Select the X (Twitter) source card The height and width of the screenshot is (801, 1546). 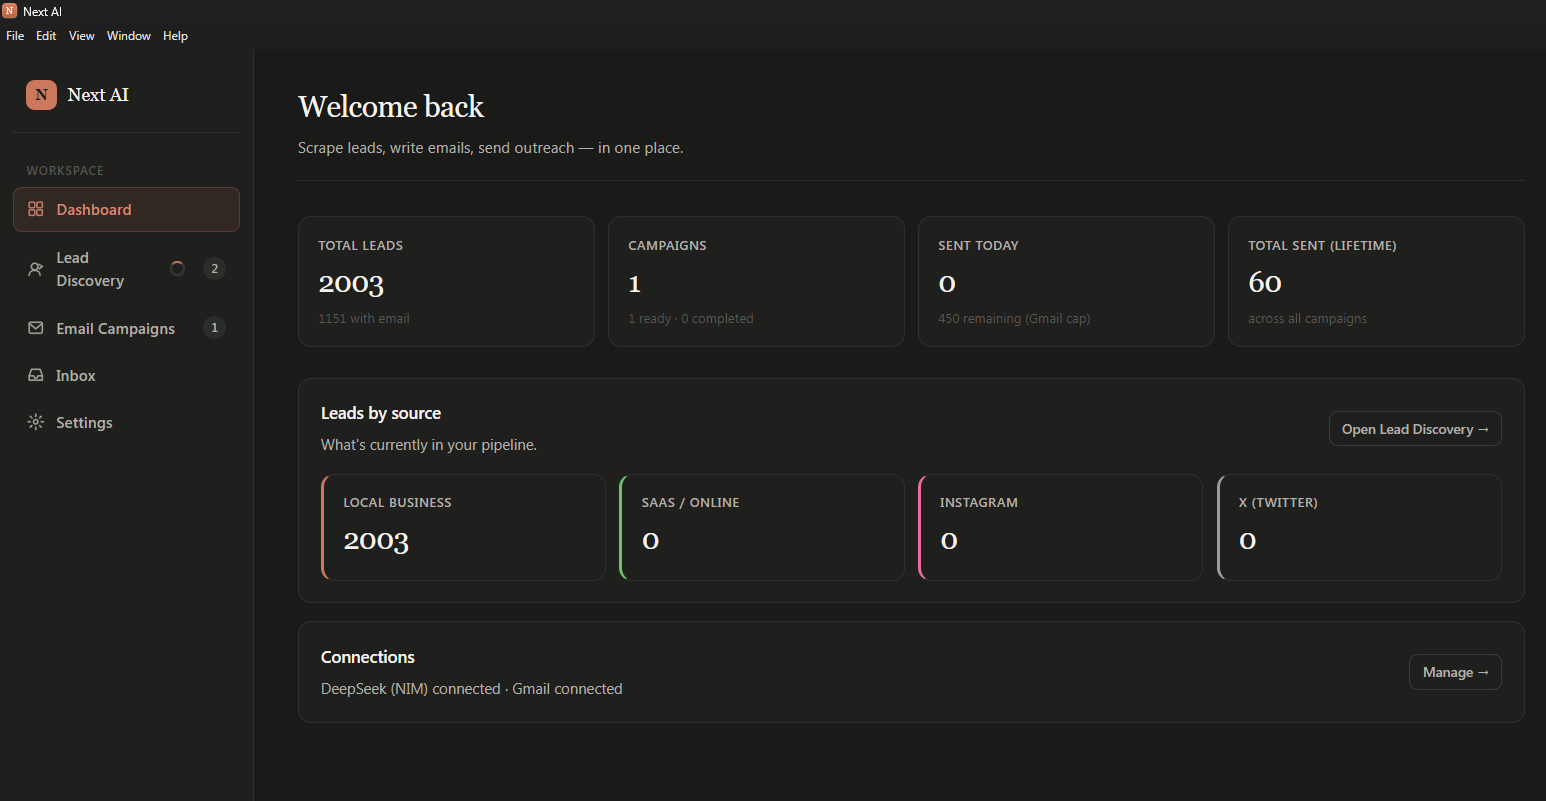pyautogui.click(x=1359, y=527)
